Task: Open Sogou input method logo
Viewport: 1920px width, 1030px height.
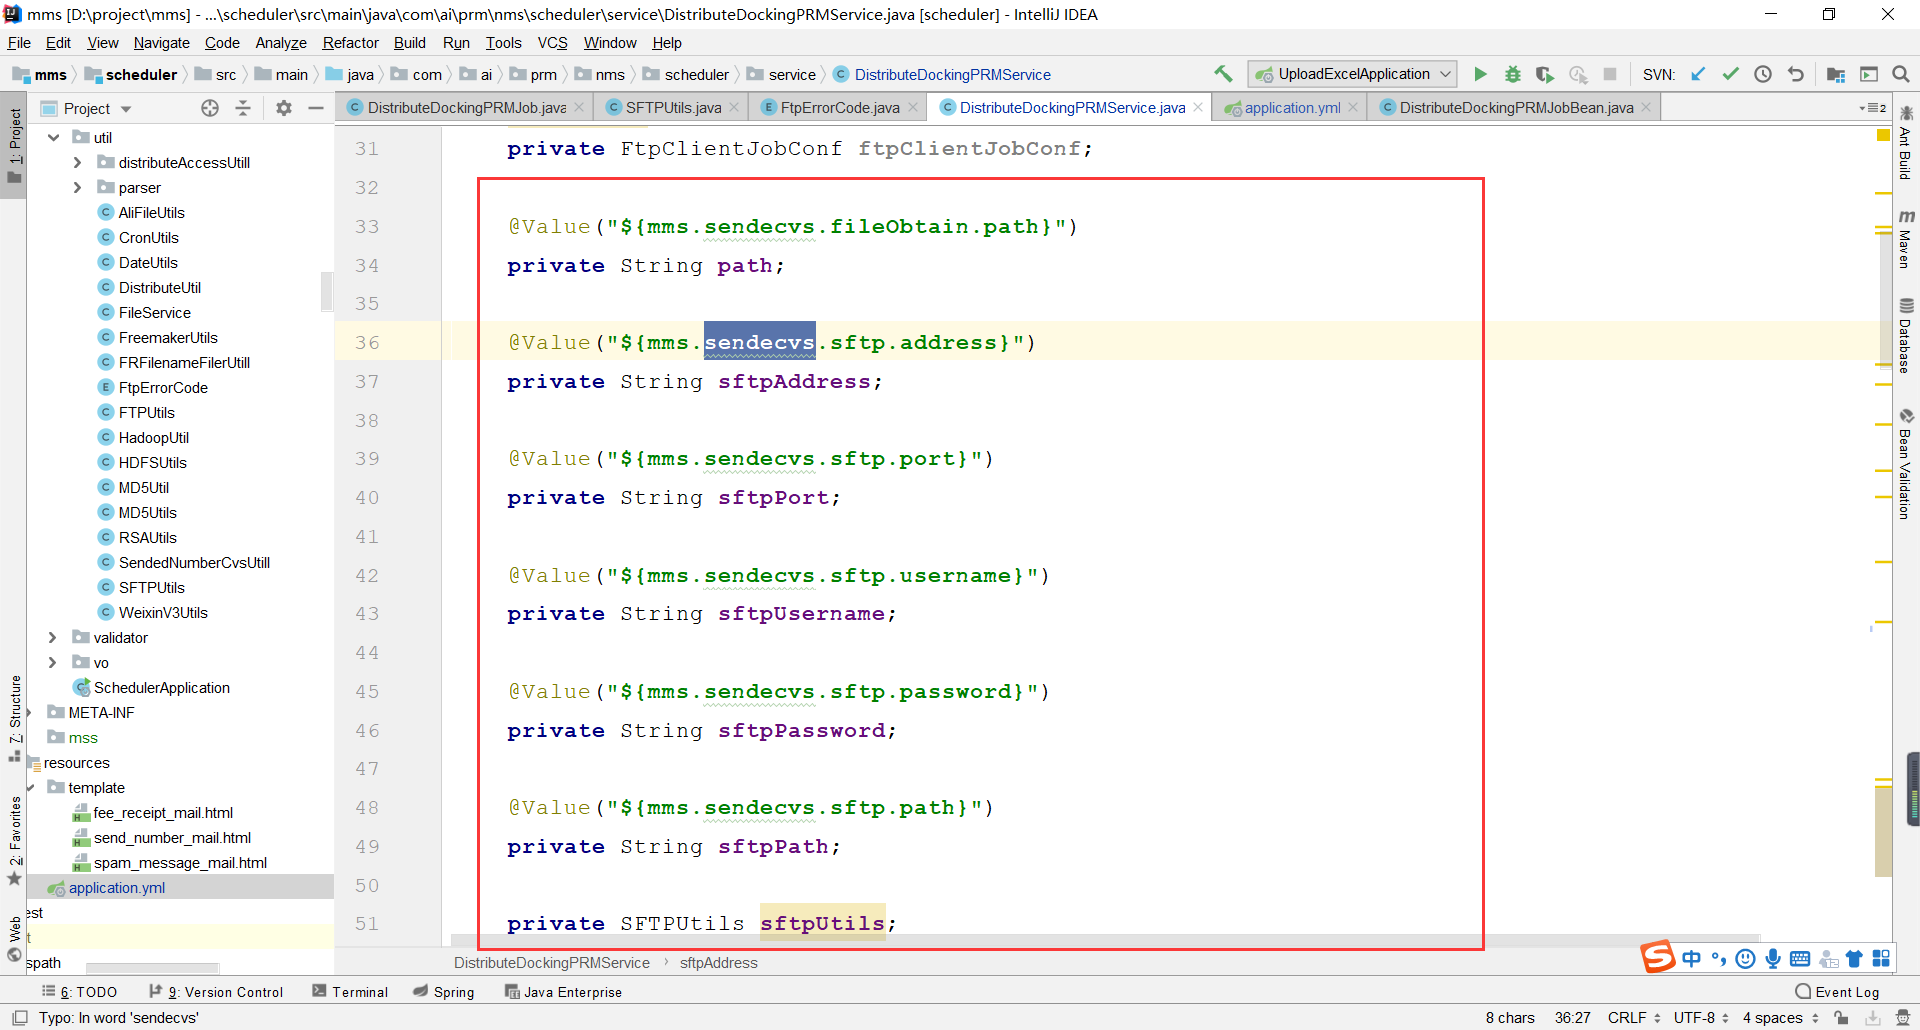Action: [x=1657, y=957]
